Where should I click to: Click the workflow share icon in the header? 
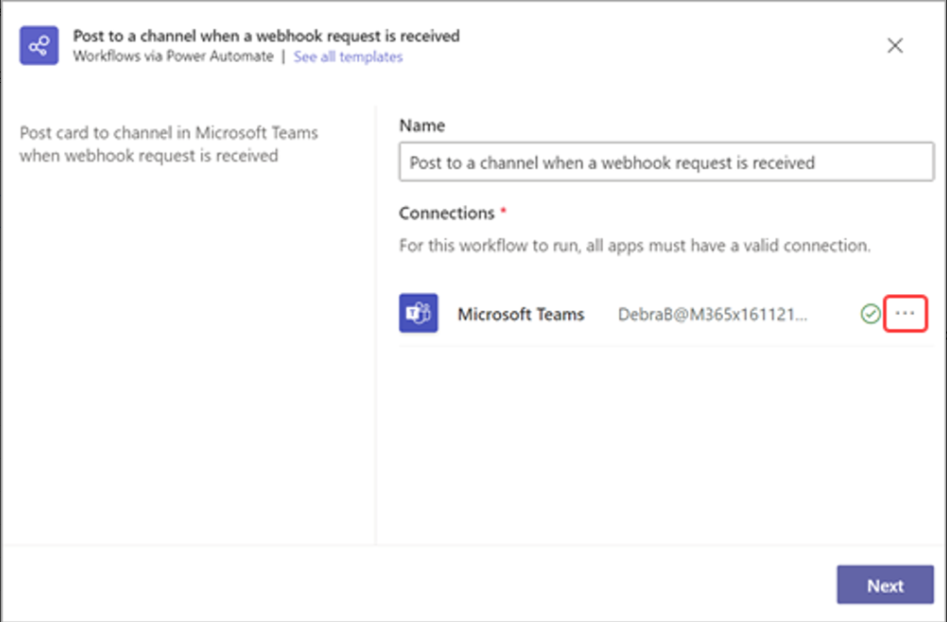39,45
